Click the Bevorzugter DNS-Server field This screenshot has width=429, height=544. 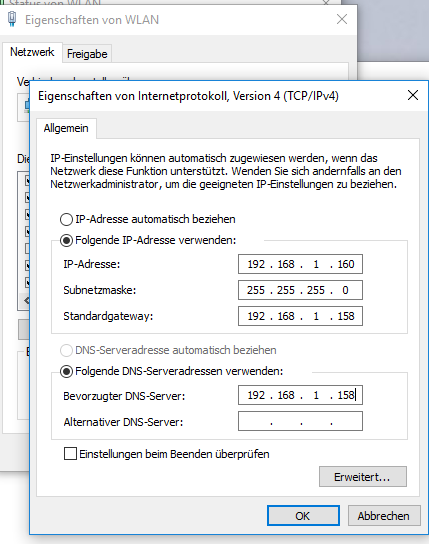(x=300, y=395)
